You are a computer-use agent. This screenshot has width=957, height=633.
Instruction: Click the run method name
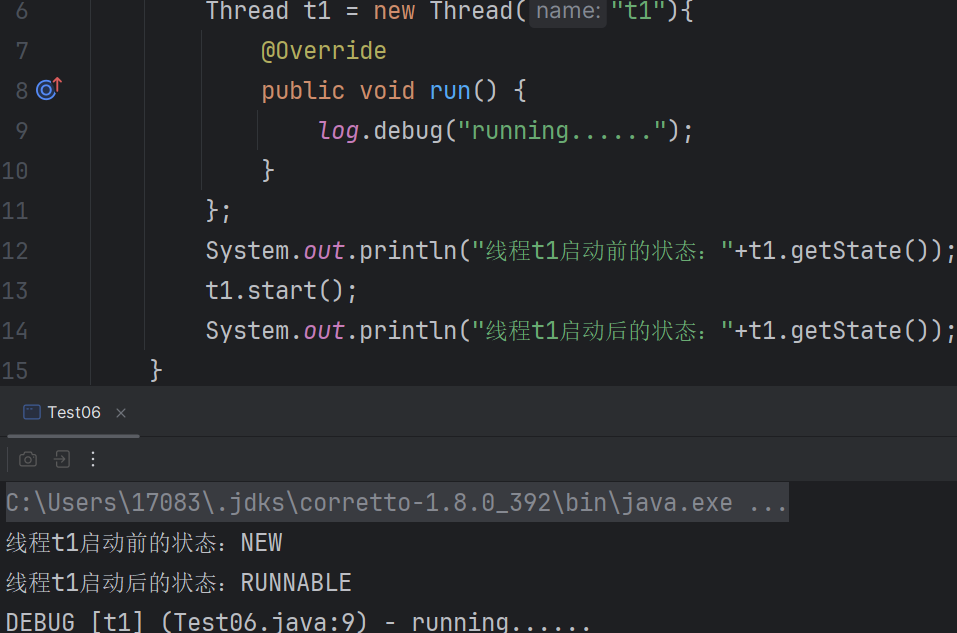(x=450, y=91)
